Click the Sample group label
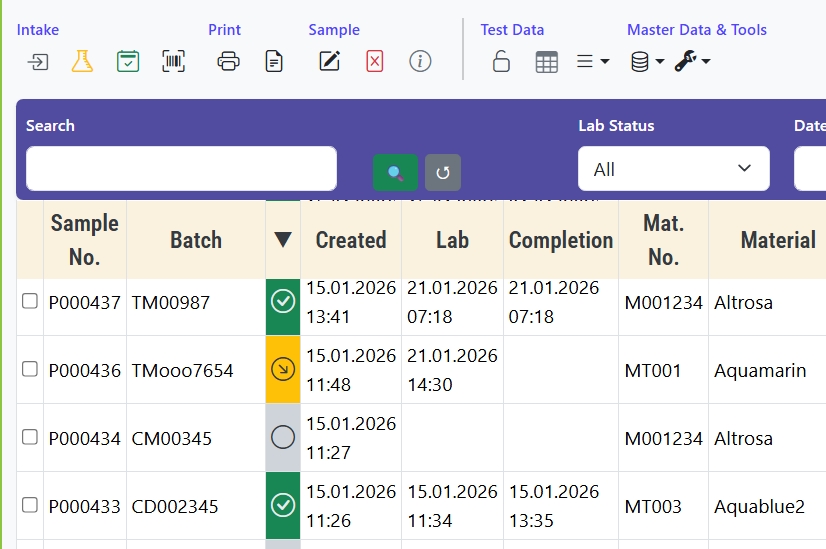The width and height of the screenshot is (826, 549). [334, 30]
